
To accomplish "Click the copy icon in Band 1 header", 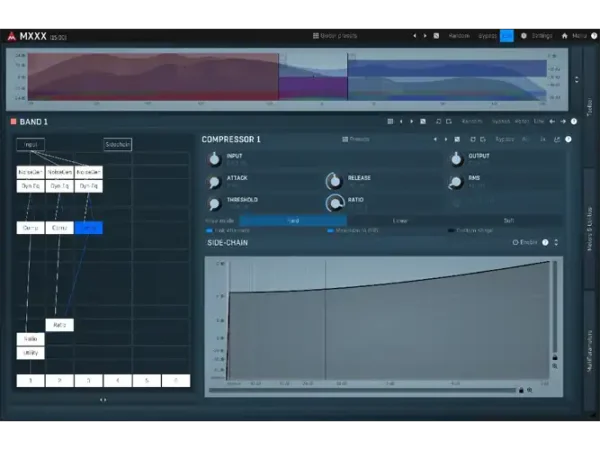I will coord(439,121).
